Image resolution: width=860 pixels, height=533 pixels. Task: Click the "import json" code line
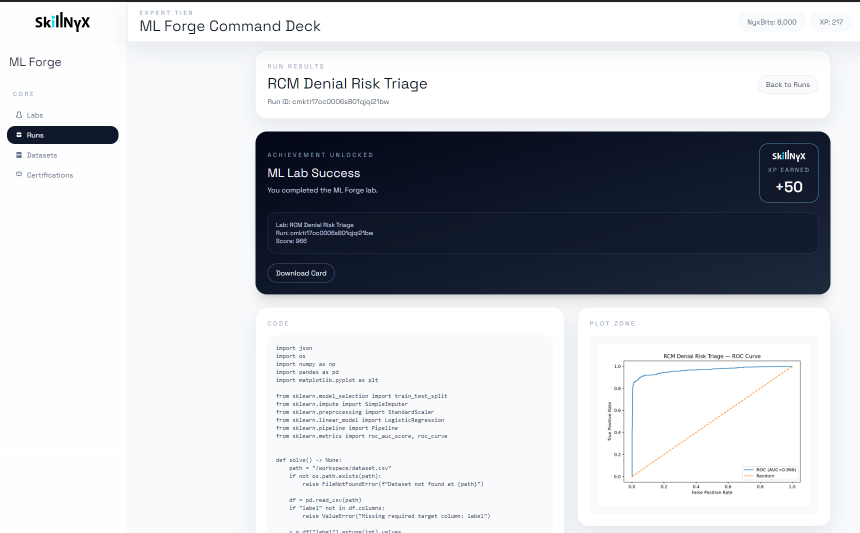tap(294, 348)
